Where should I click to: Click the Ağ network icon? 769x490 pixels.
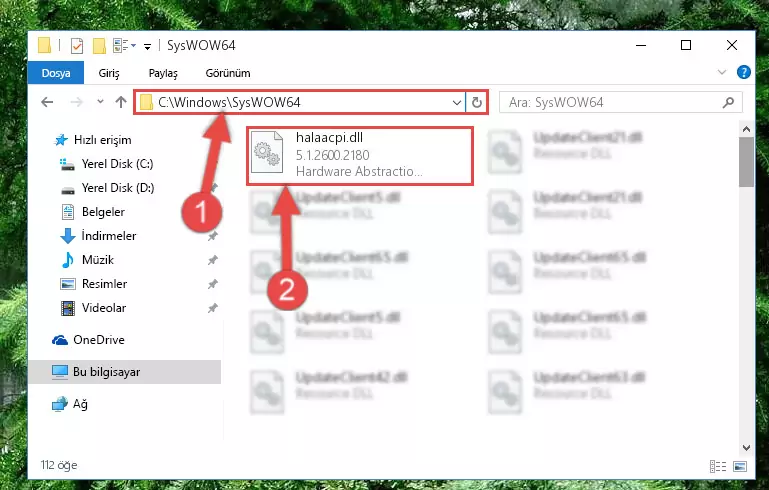click(x=60, y=404)
